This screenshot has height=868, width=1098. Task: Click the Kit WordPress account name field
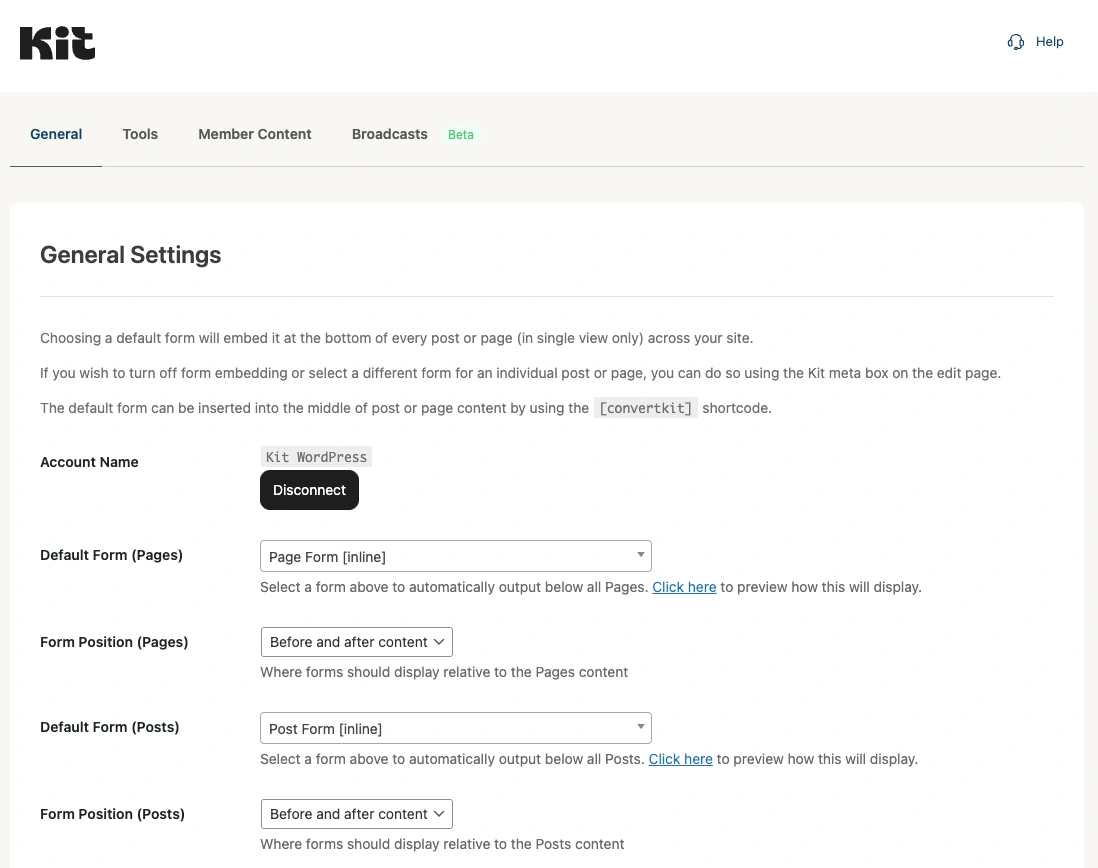pos(316,456)
